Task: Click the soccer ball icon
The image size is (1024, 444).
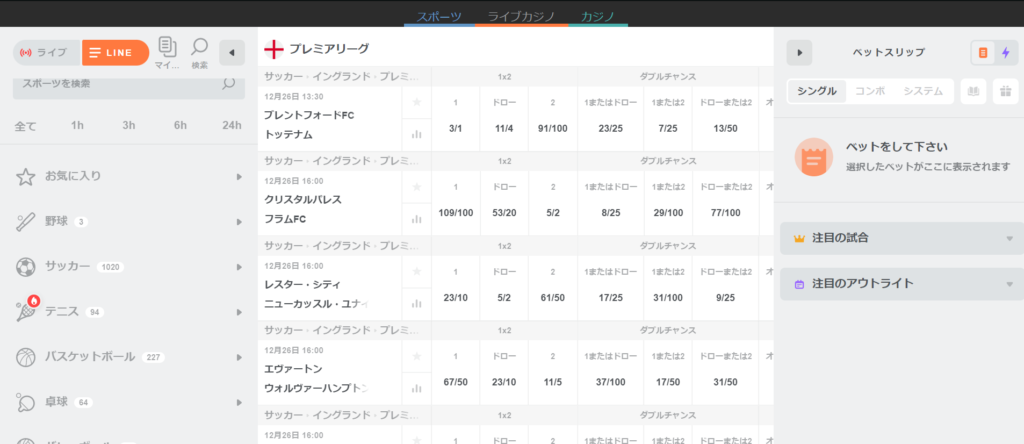Action: [25, 267]
